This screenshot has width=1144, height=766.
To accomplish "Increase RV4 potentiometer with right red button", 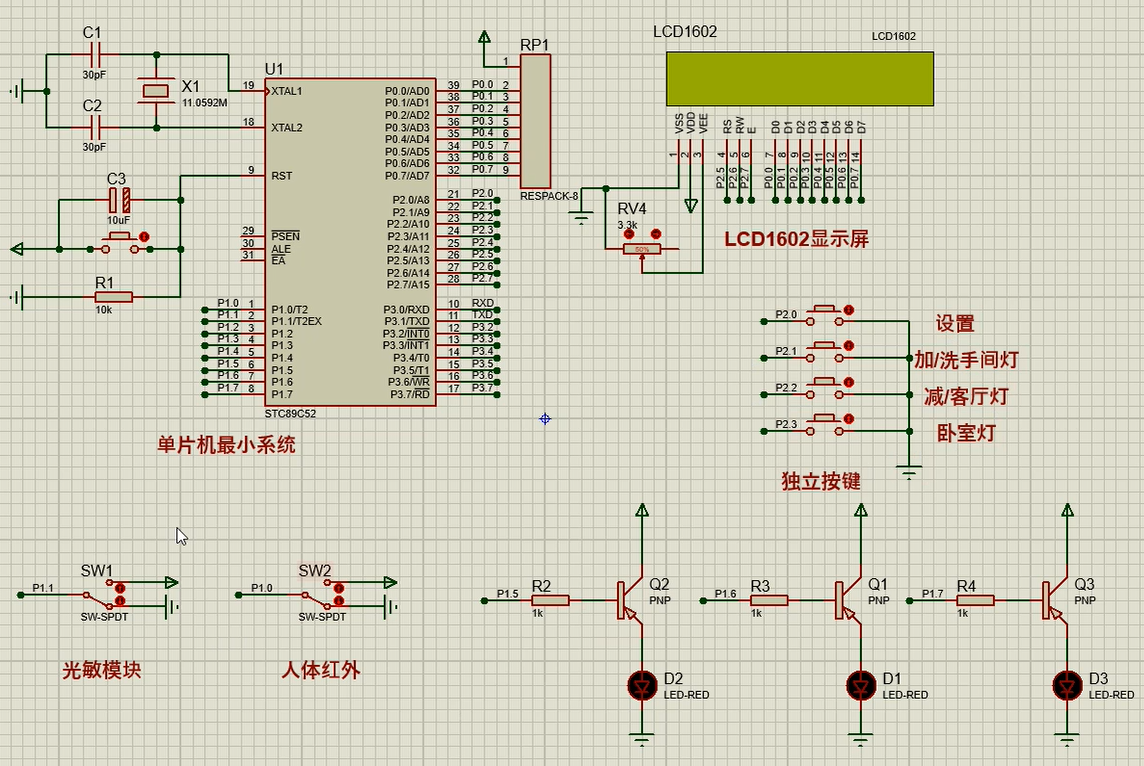I will (x=655, y=234).
